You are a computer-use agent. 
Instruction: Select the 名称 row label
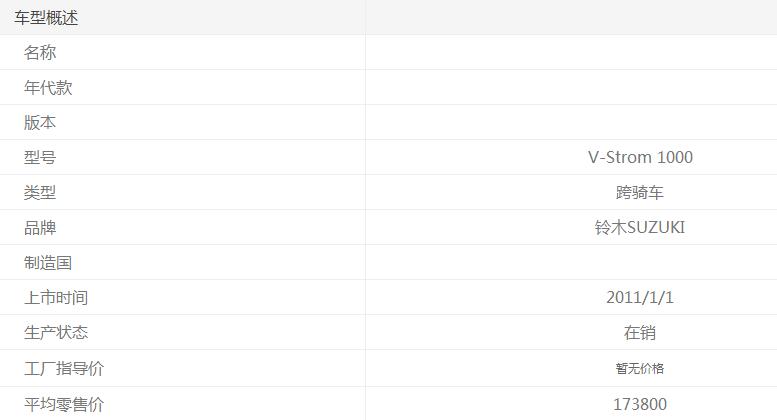tap(40, 53)
